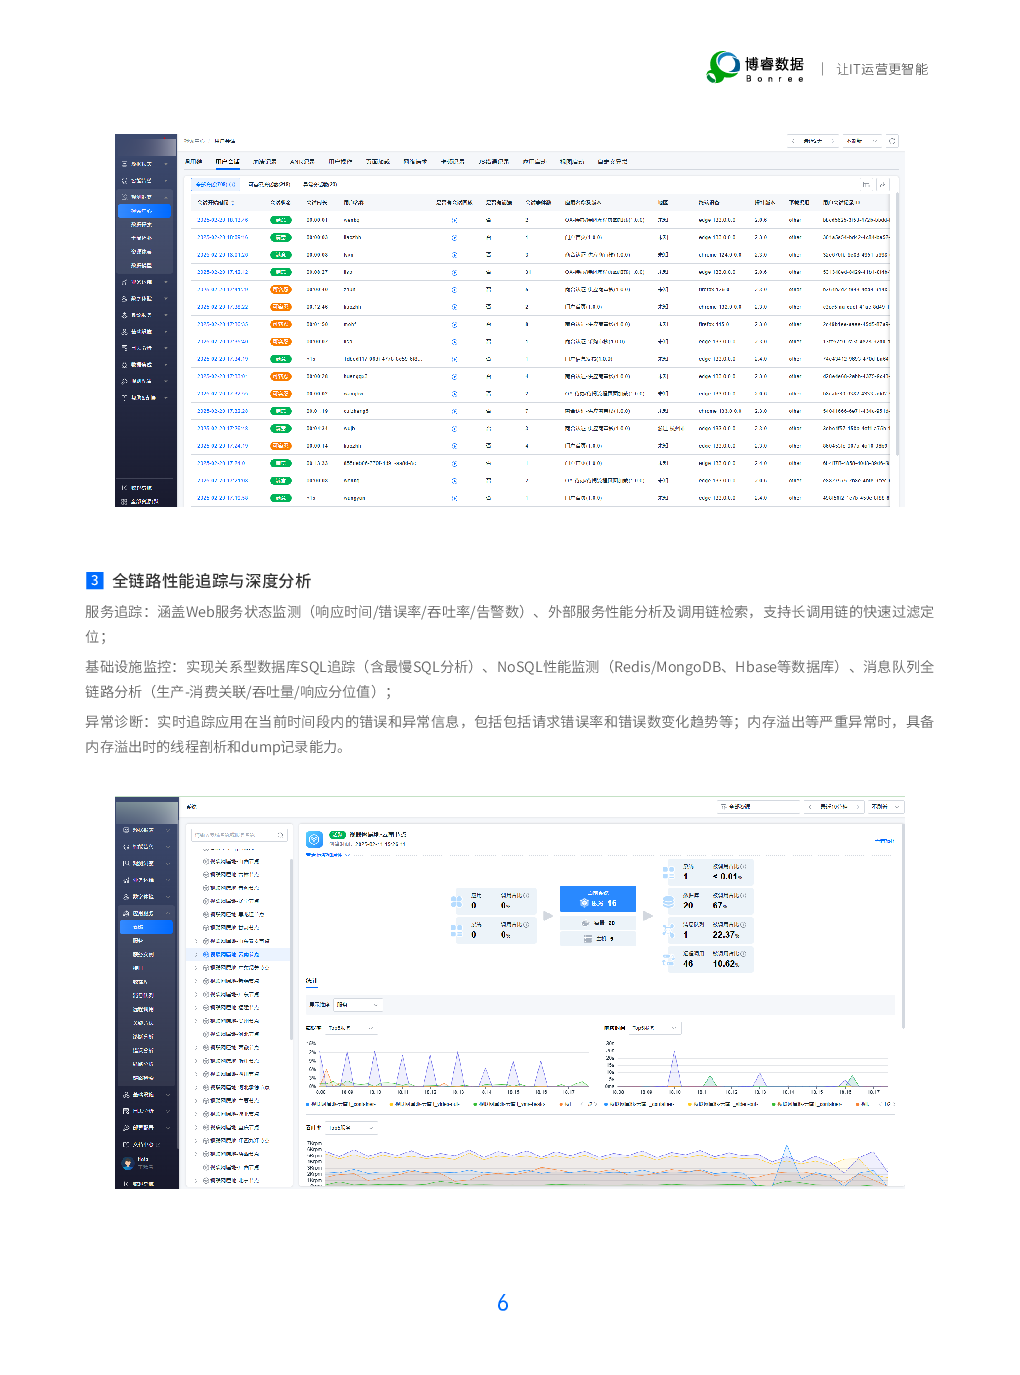Screen dimensions: 1020x1375
Task: Click the message queue icon beside 22.37%
Action: pos(668,930)
